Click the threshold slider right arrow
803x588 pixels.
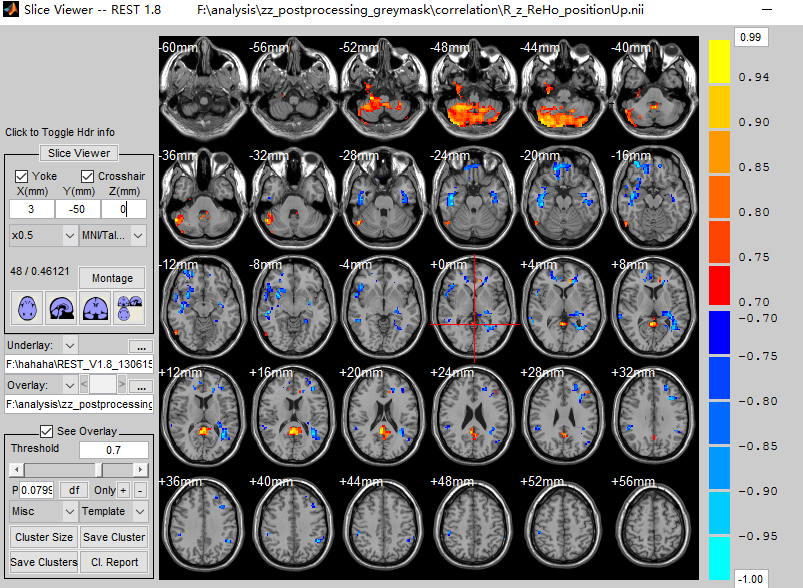point(140,470)
